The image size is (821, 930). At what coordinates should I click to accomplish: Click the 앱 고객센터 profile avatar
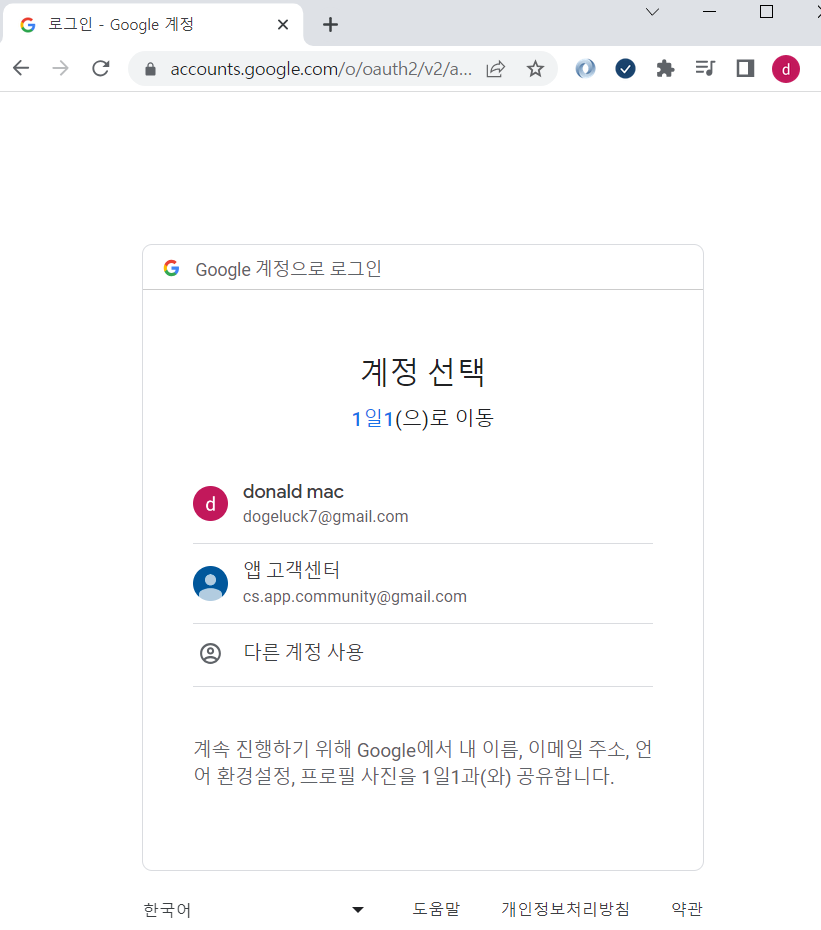point(211,584)
